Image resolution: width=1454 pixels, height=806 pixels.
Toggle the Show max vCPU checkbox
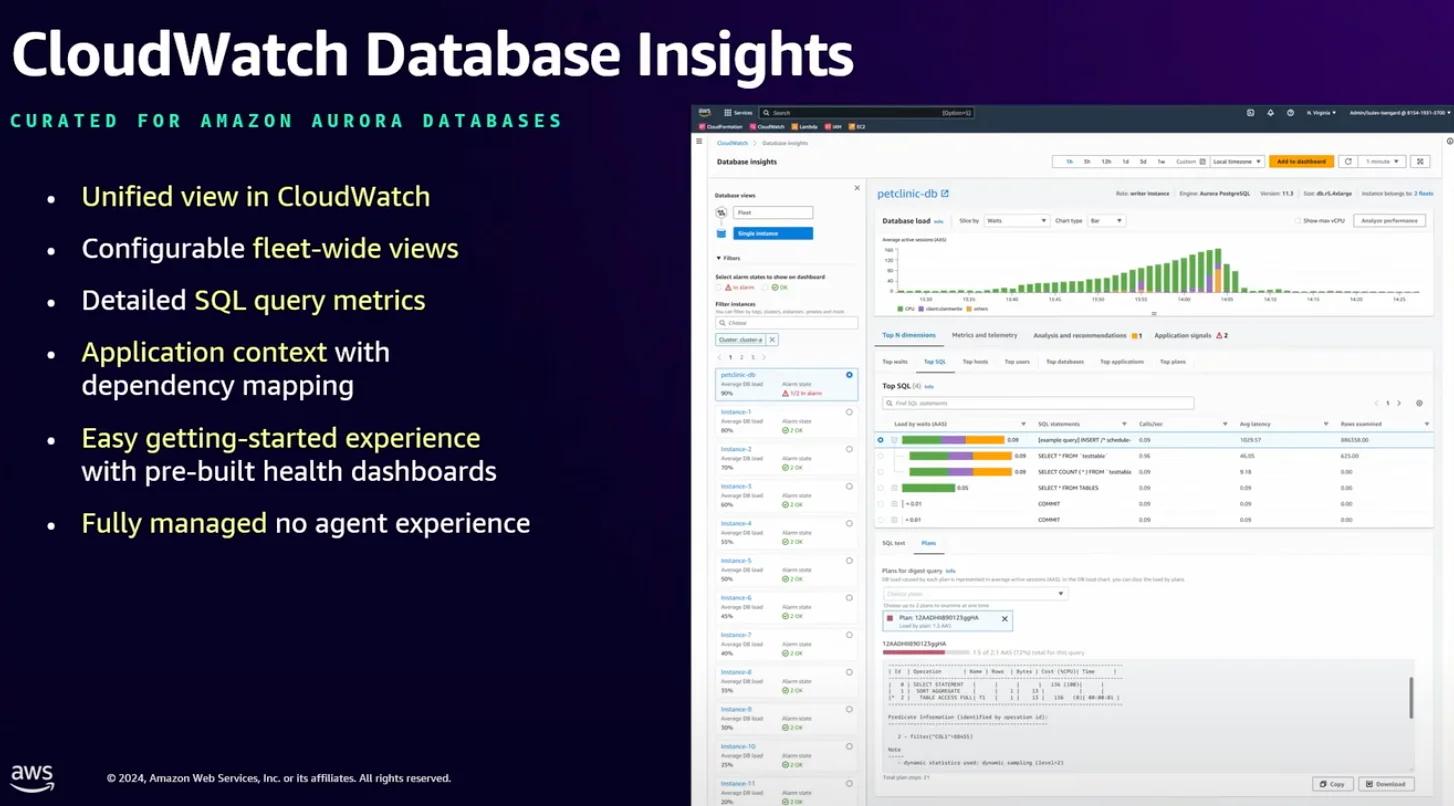click(x=1298, y=220)
